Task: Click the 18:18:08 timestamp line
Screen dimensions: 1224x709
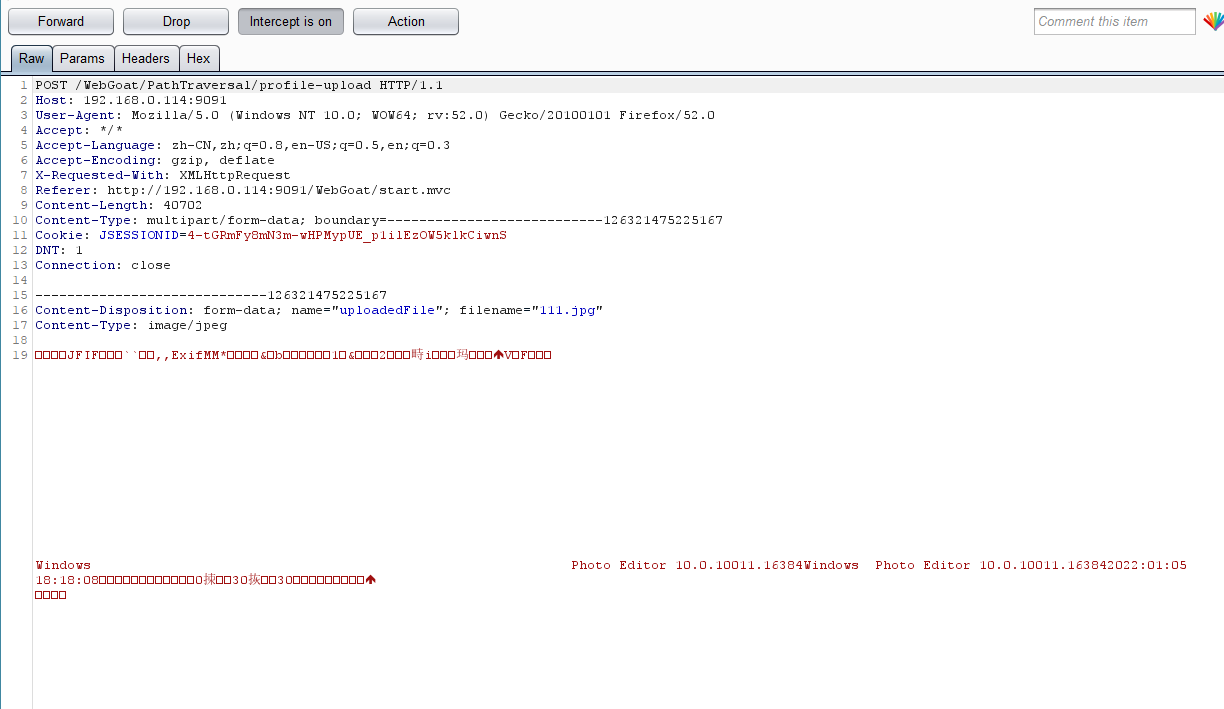Action: pos(205,580)
